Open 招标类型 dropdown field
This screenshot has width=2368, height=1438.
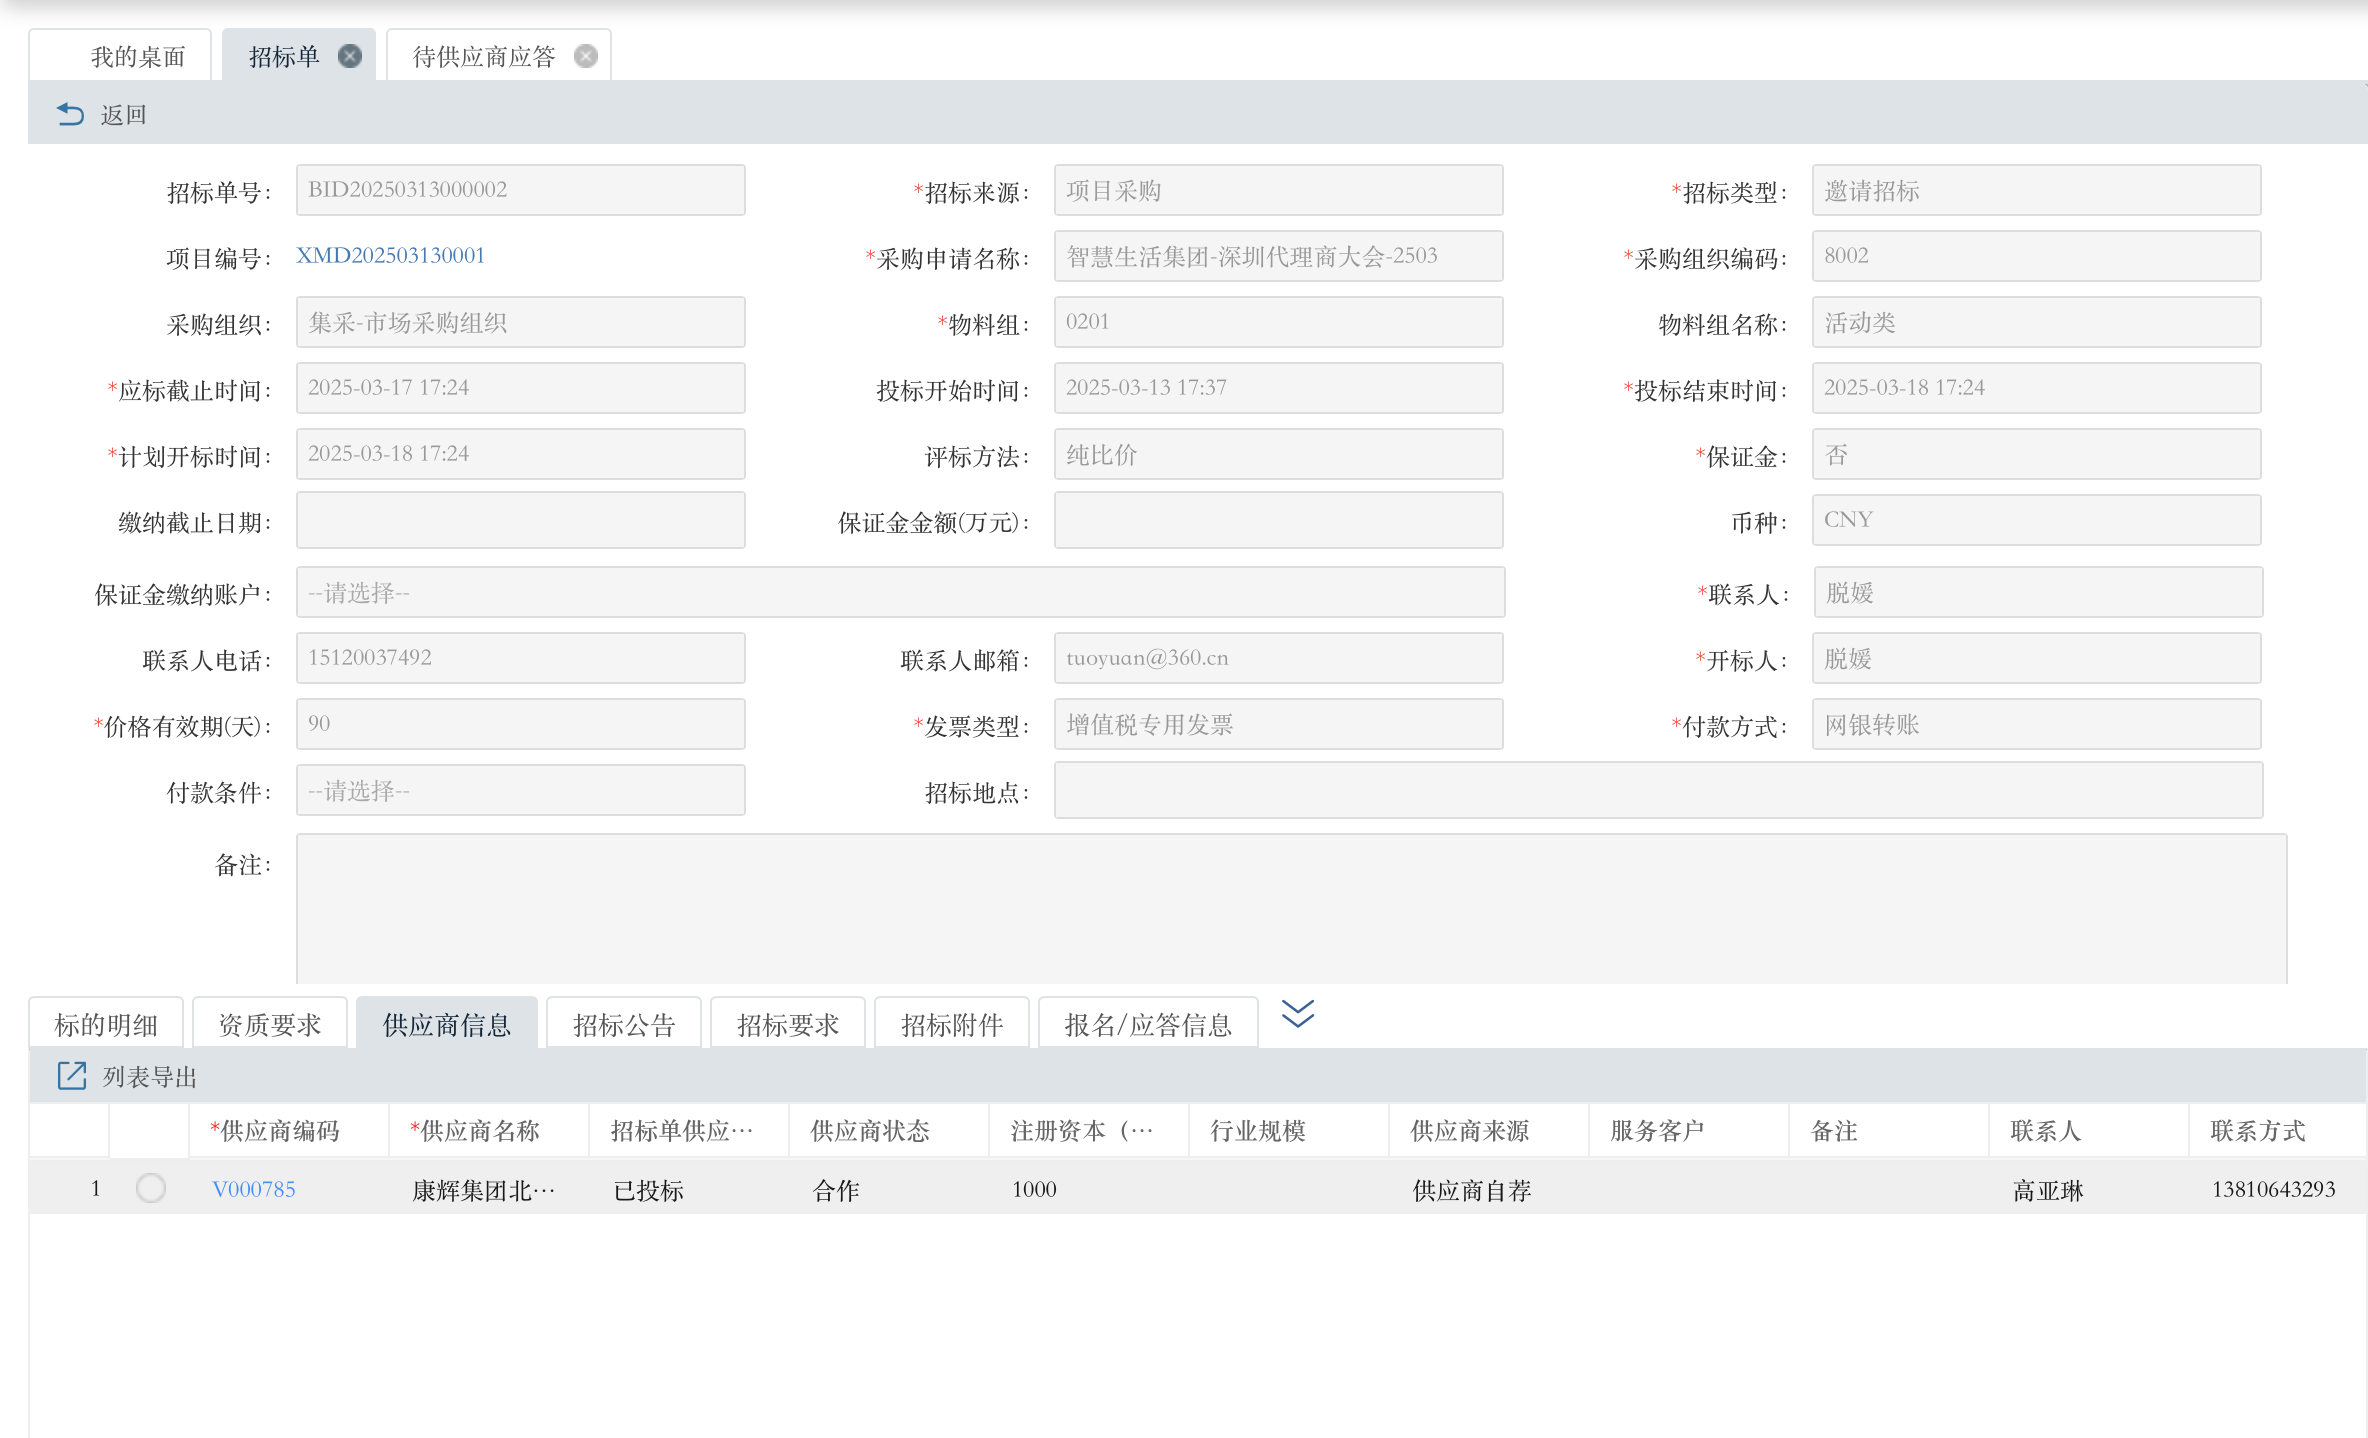pos(2036,190)
